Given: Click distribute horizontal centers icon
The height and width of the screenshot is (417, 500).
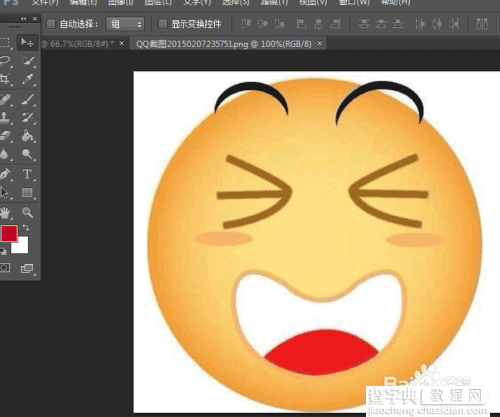Looking at the screenshot, I should point(437,24).
